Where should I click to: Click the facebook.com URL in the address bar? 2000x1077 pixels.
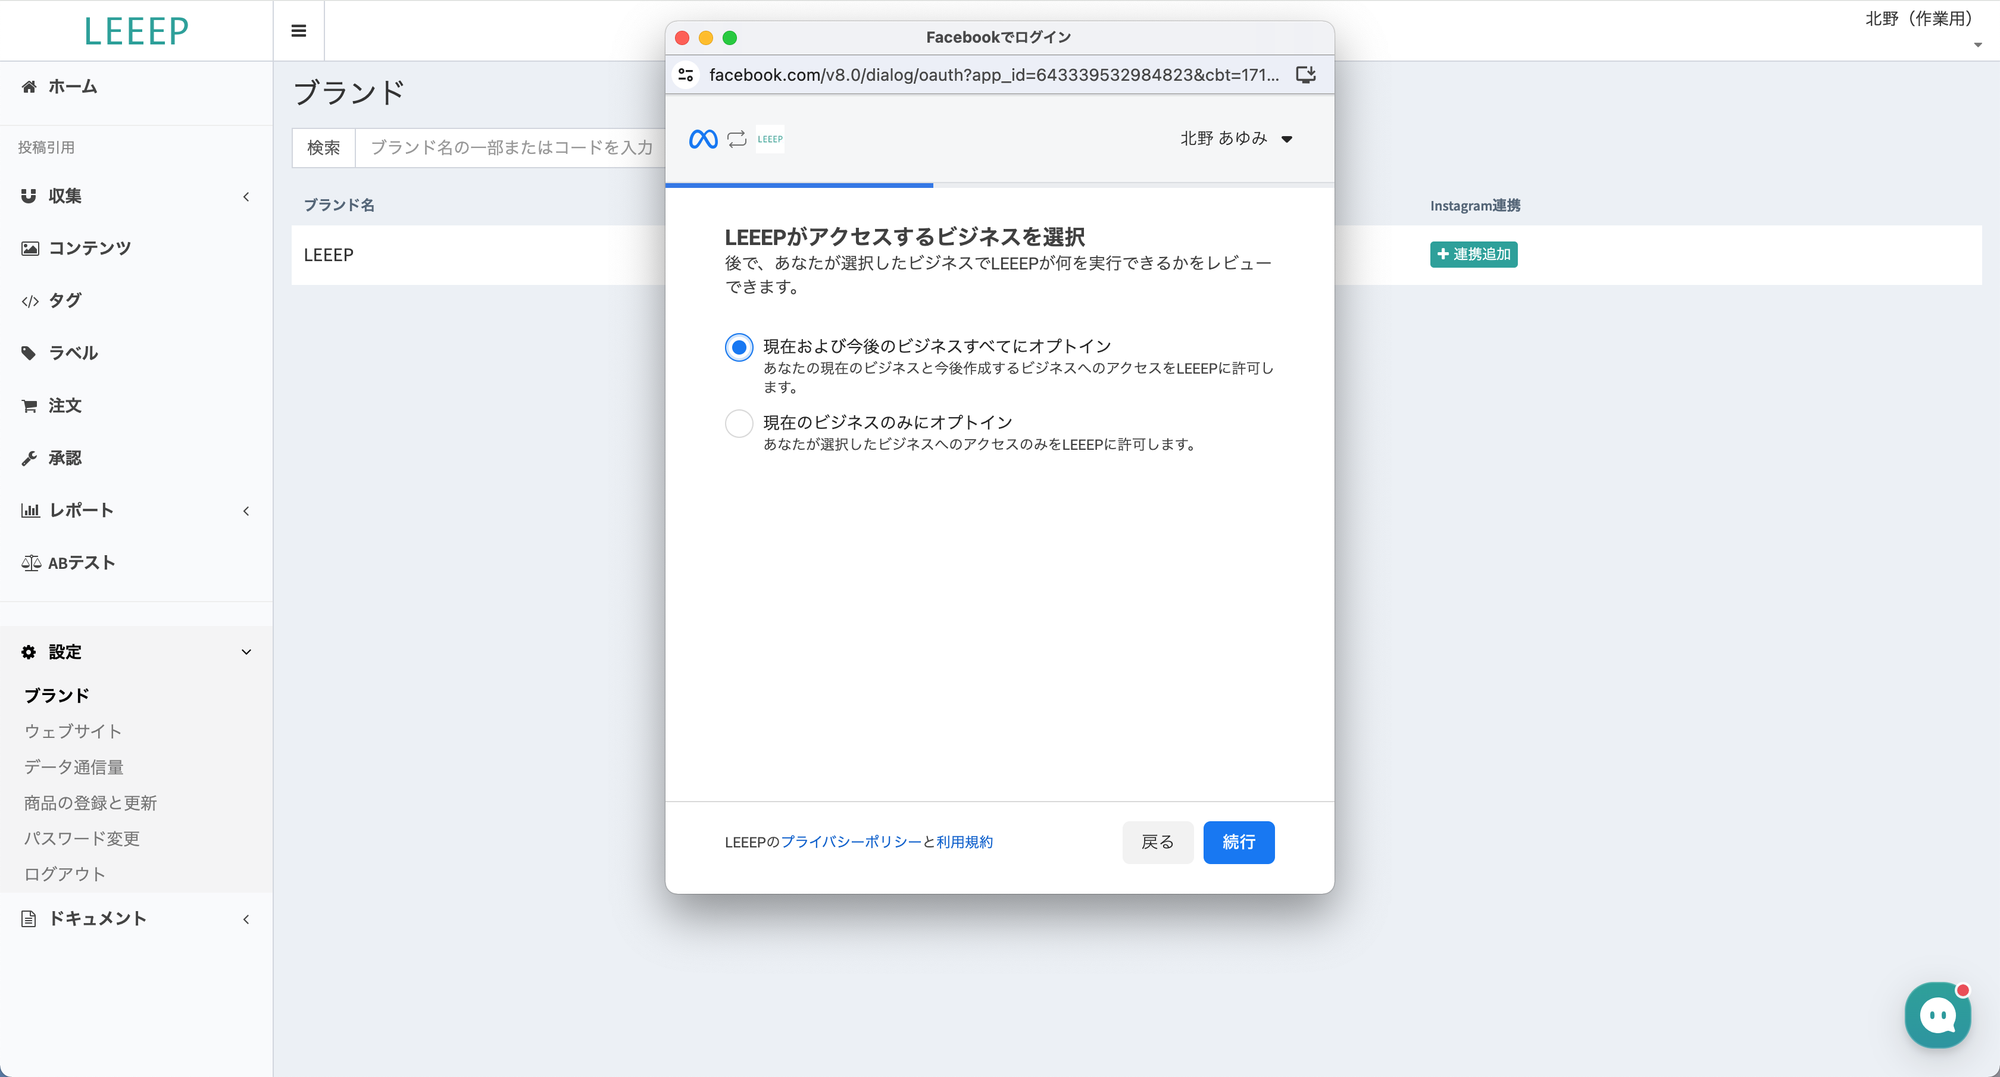[x=994, y=75]
